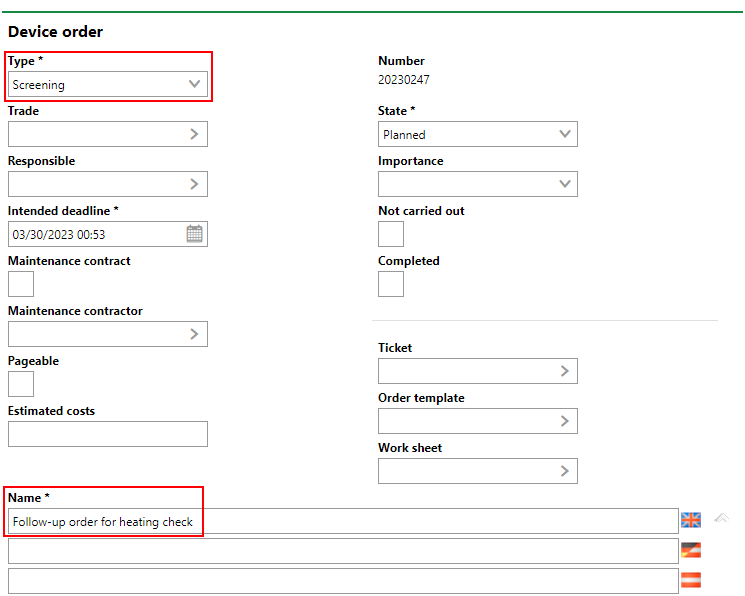Open the Responsible lookup arrow
The width and height of the screenshot is (745, 596).
click(x=194, y=184)
